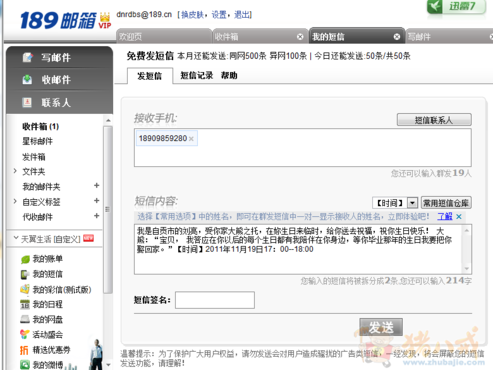Open 我的微博 icon

tap(25, 364)
